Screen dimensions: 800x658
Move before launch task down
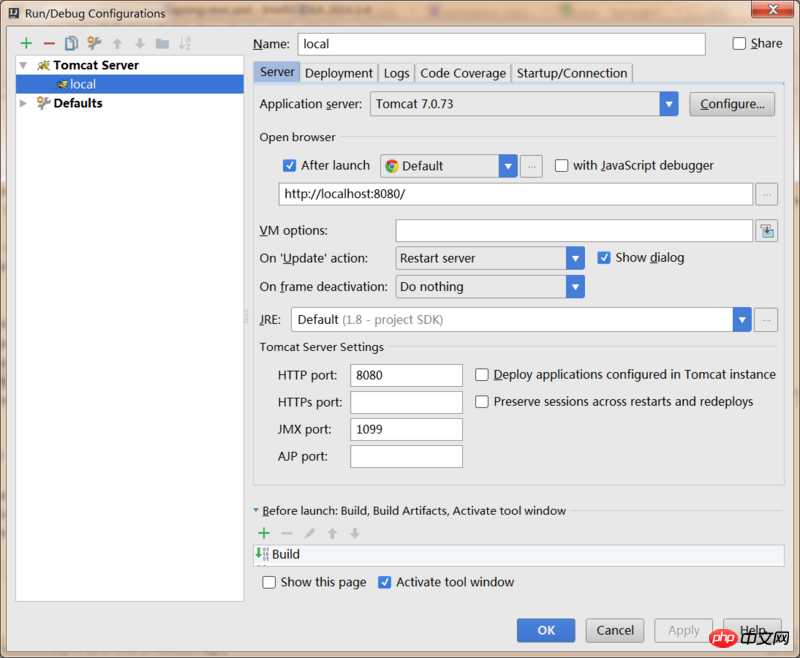coord(355,533)
